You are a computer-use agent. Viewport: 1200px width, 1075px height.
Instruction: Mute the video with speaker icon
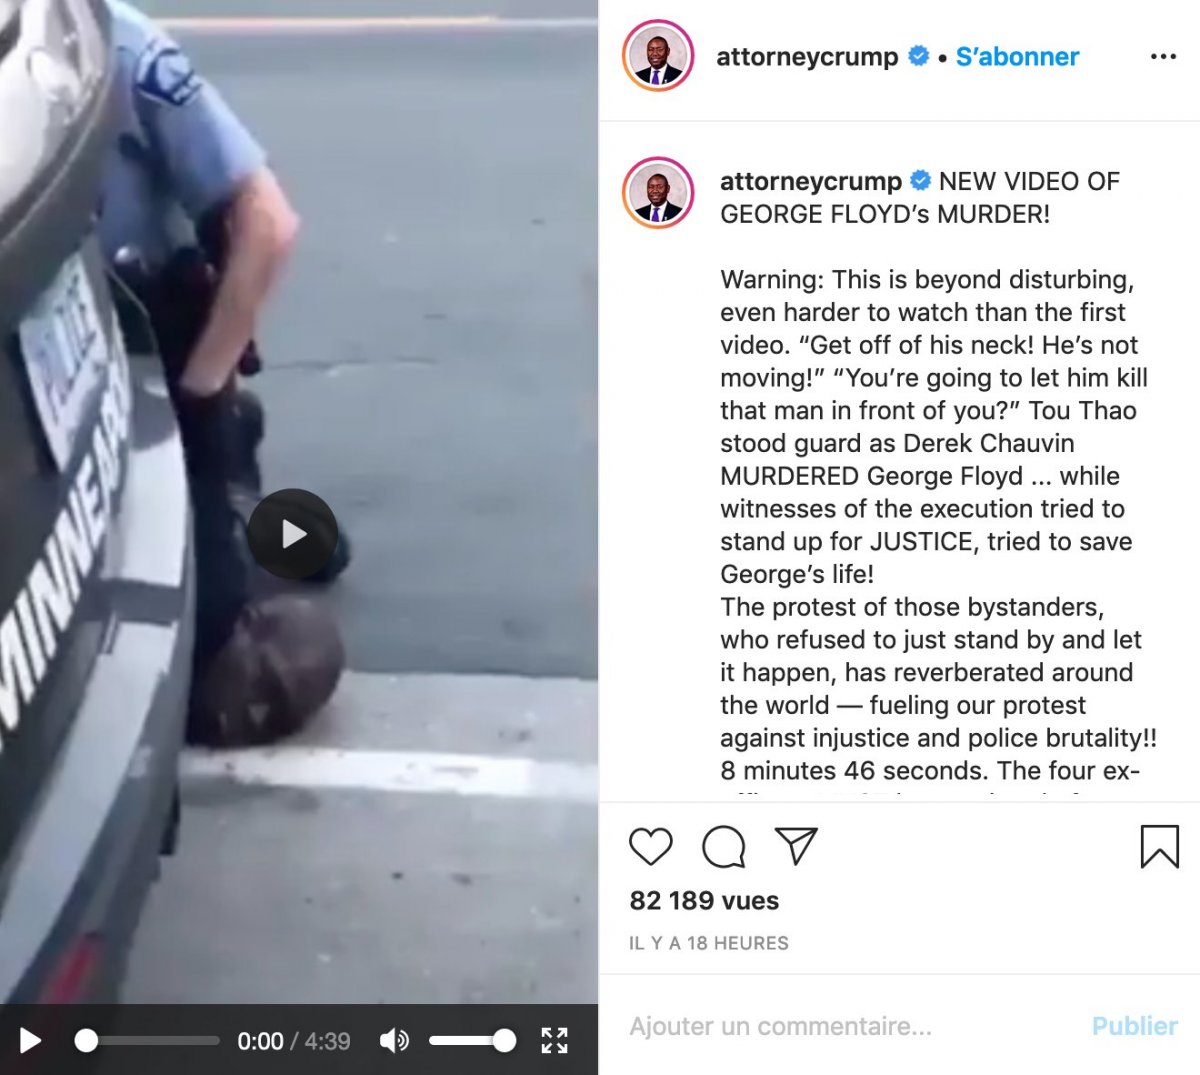point(394,1041)
